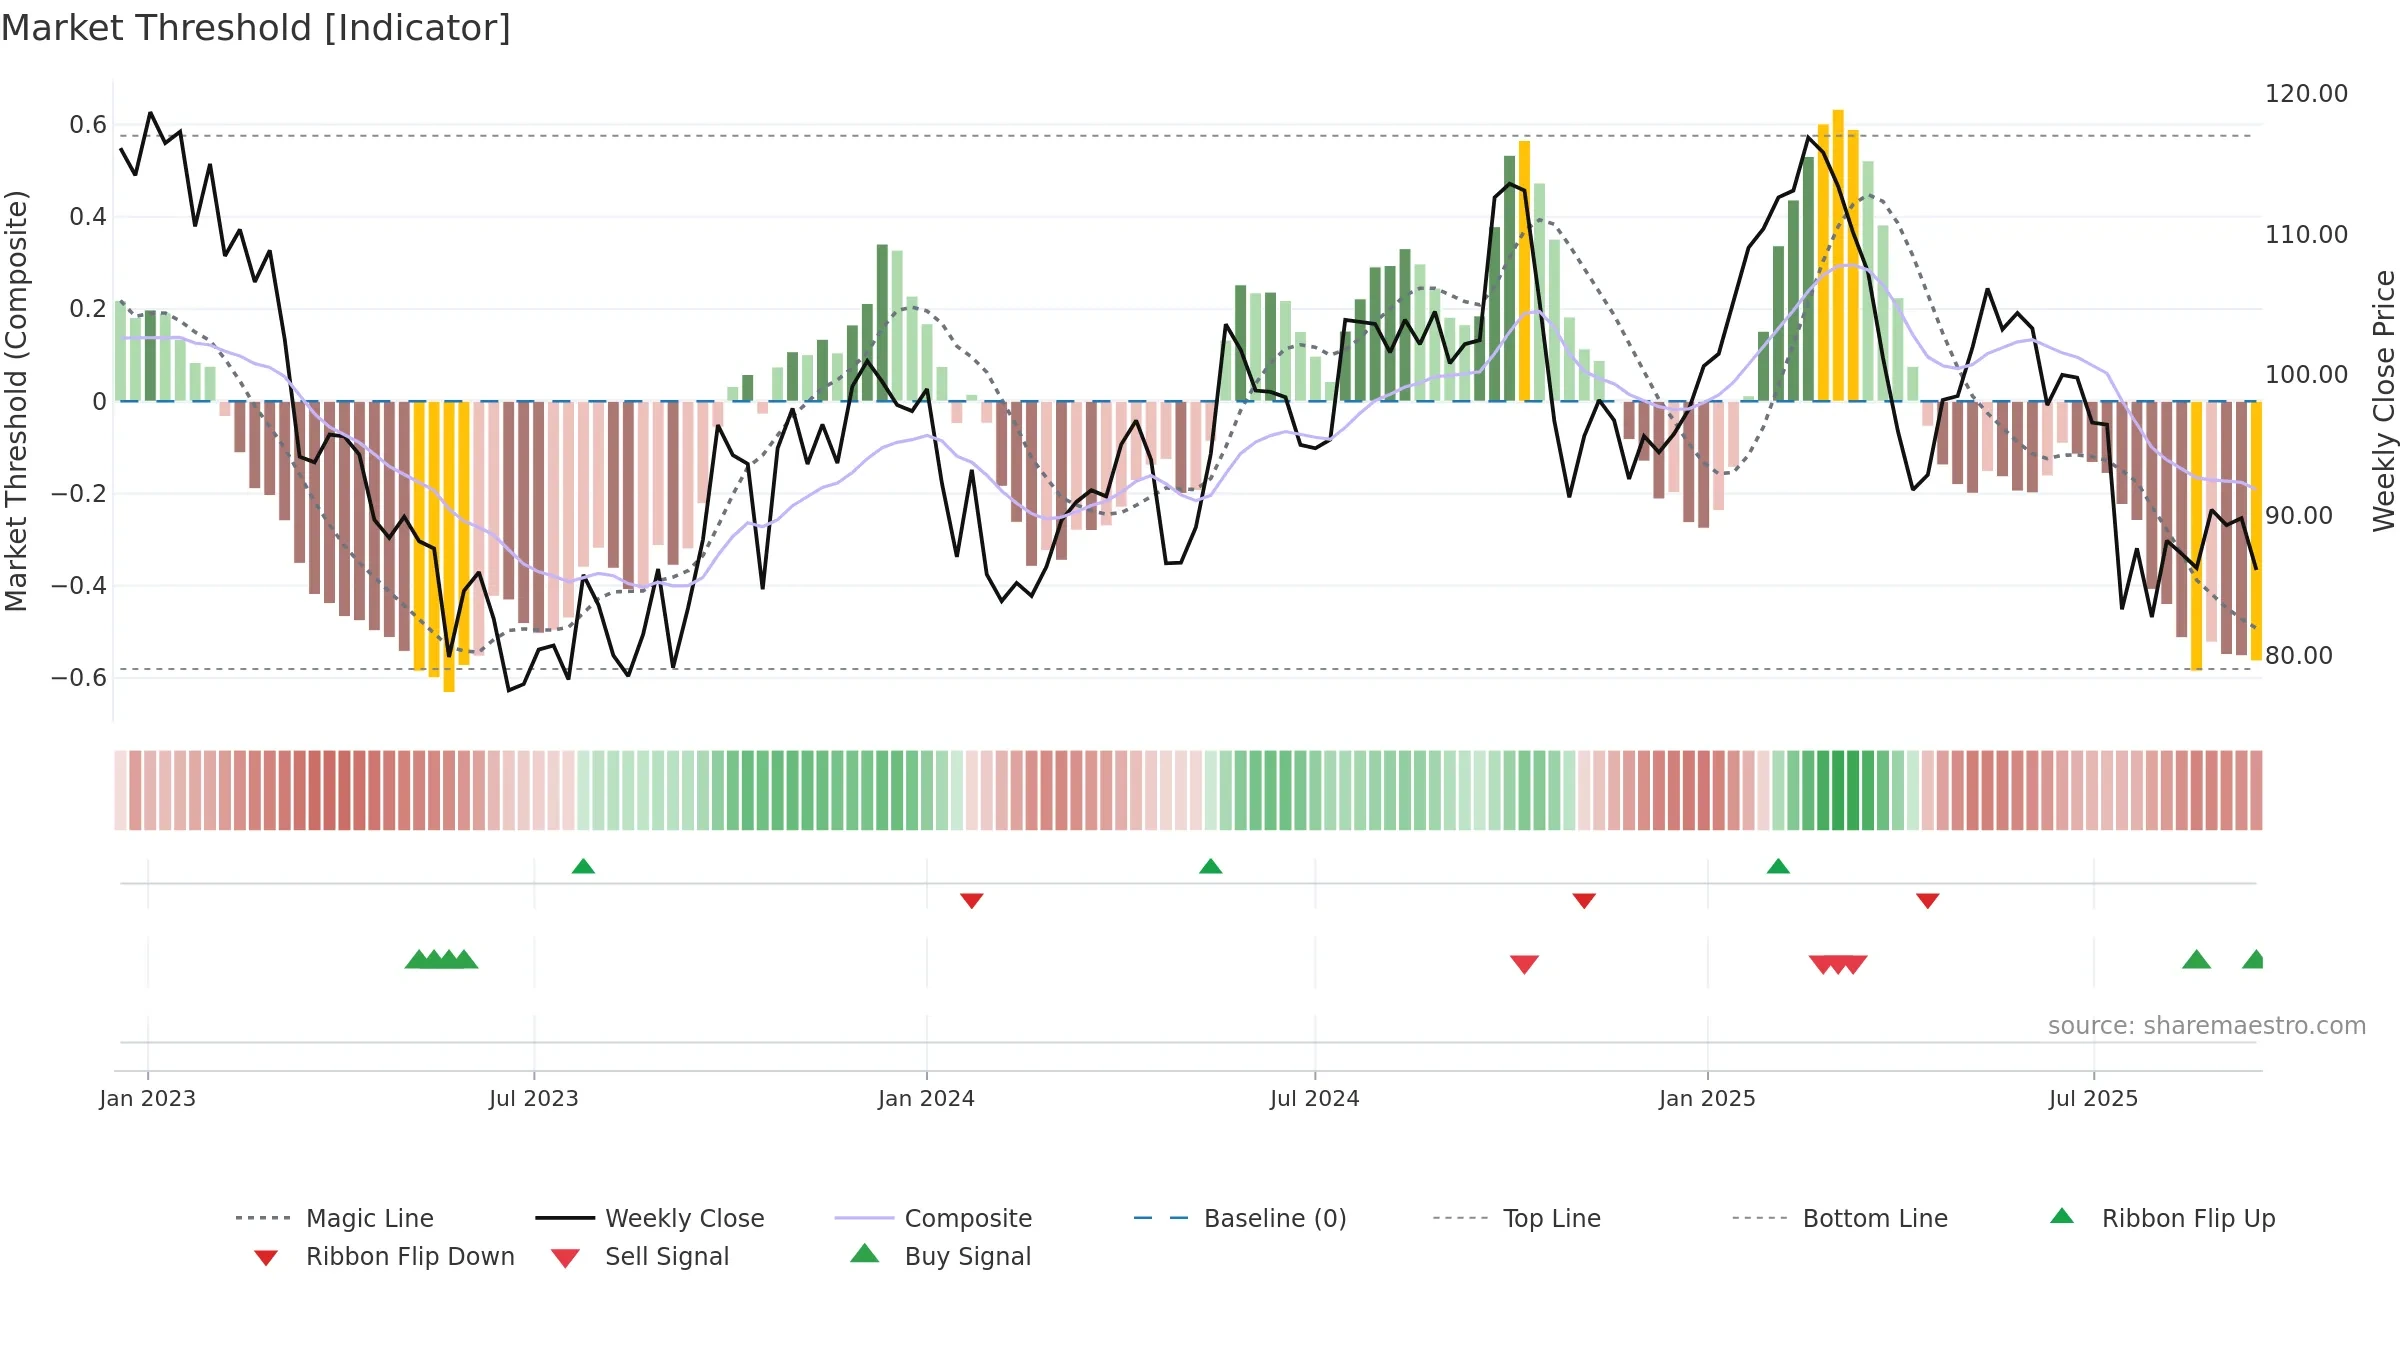2400x1350 pixels.
Task: Click the Jan 2024 date label
Action: pyautogui.click(x=927, y=1098)
